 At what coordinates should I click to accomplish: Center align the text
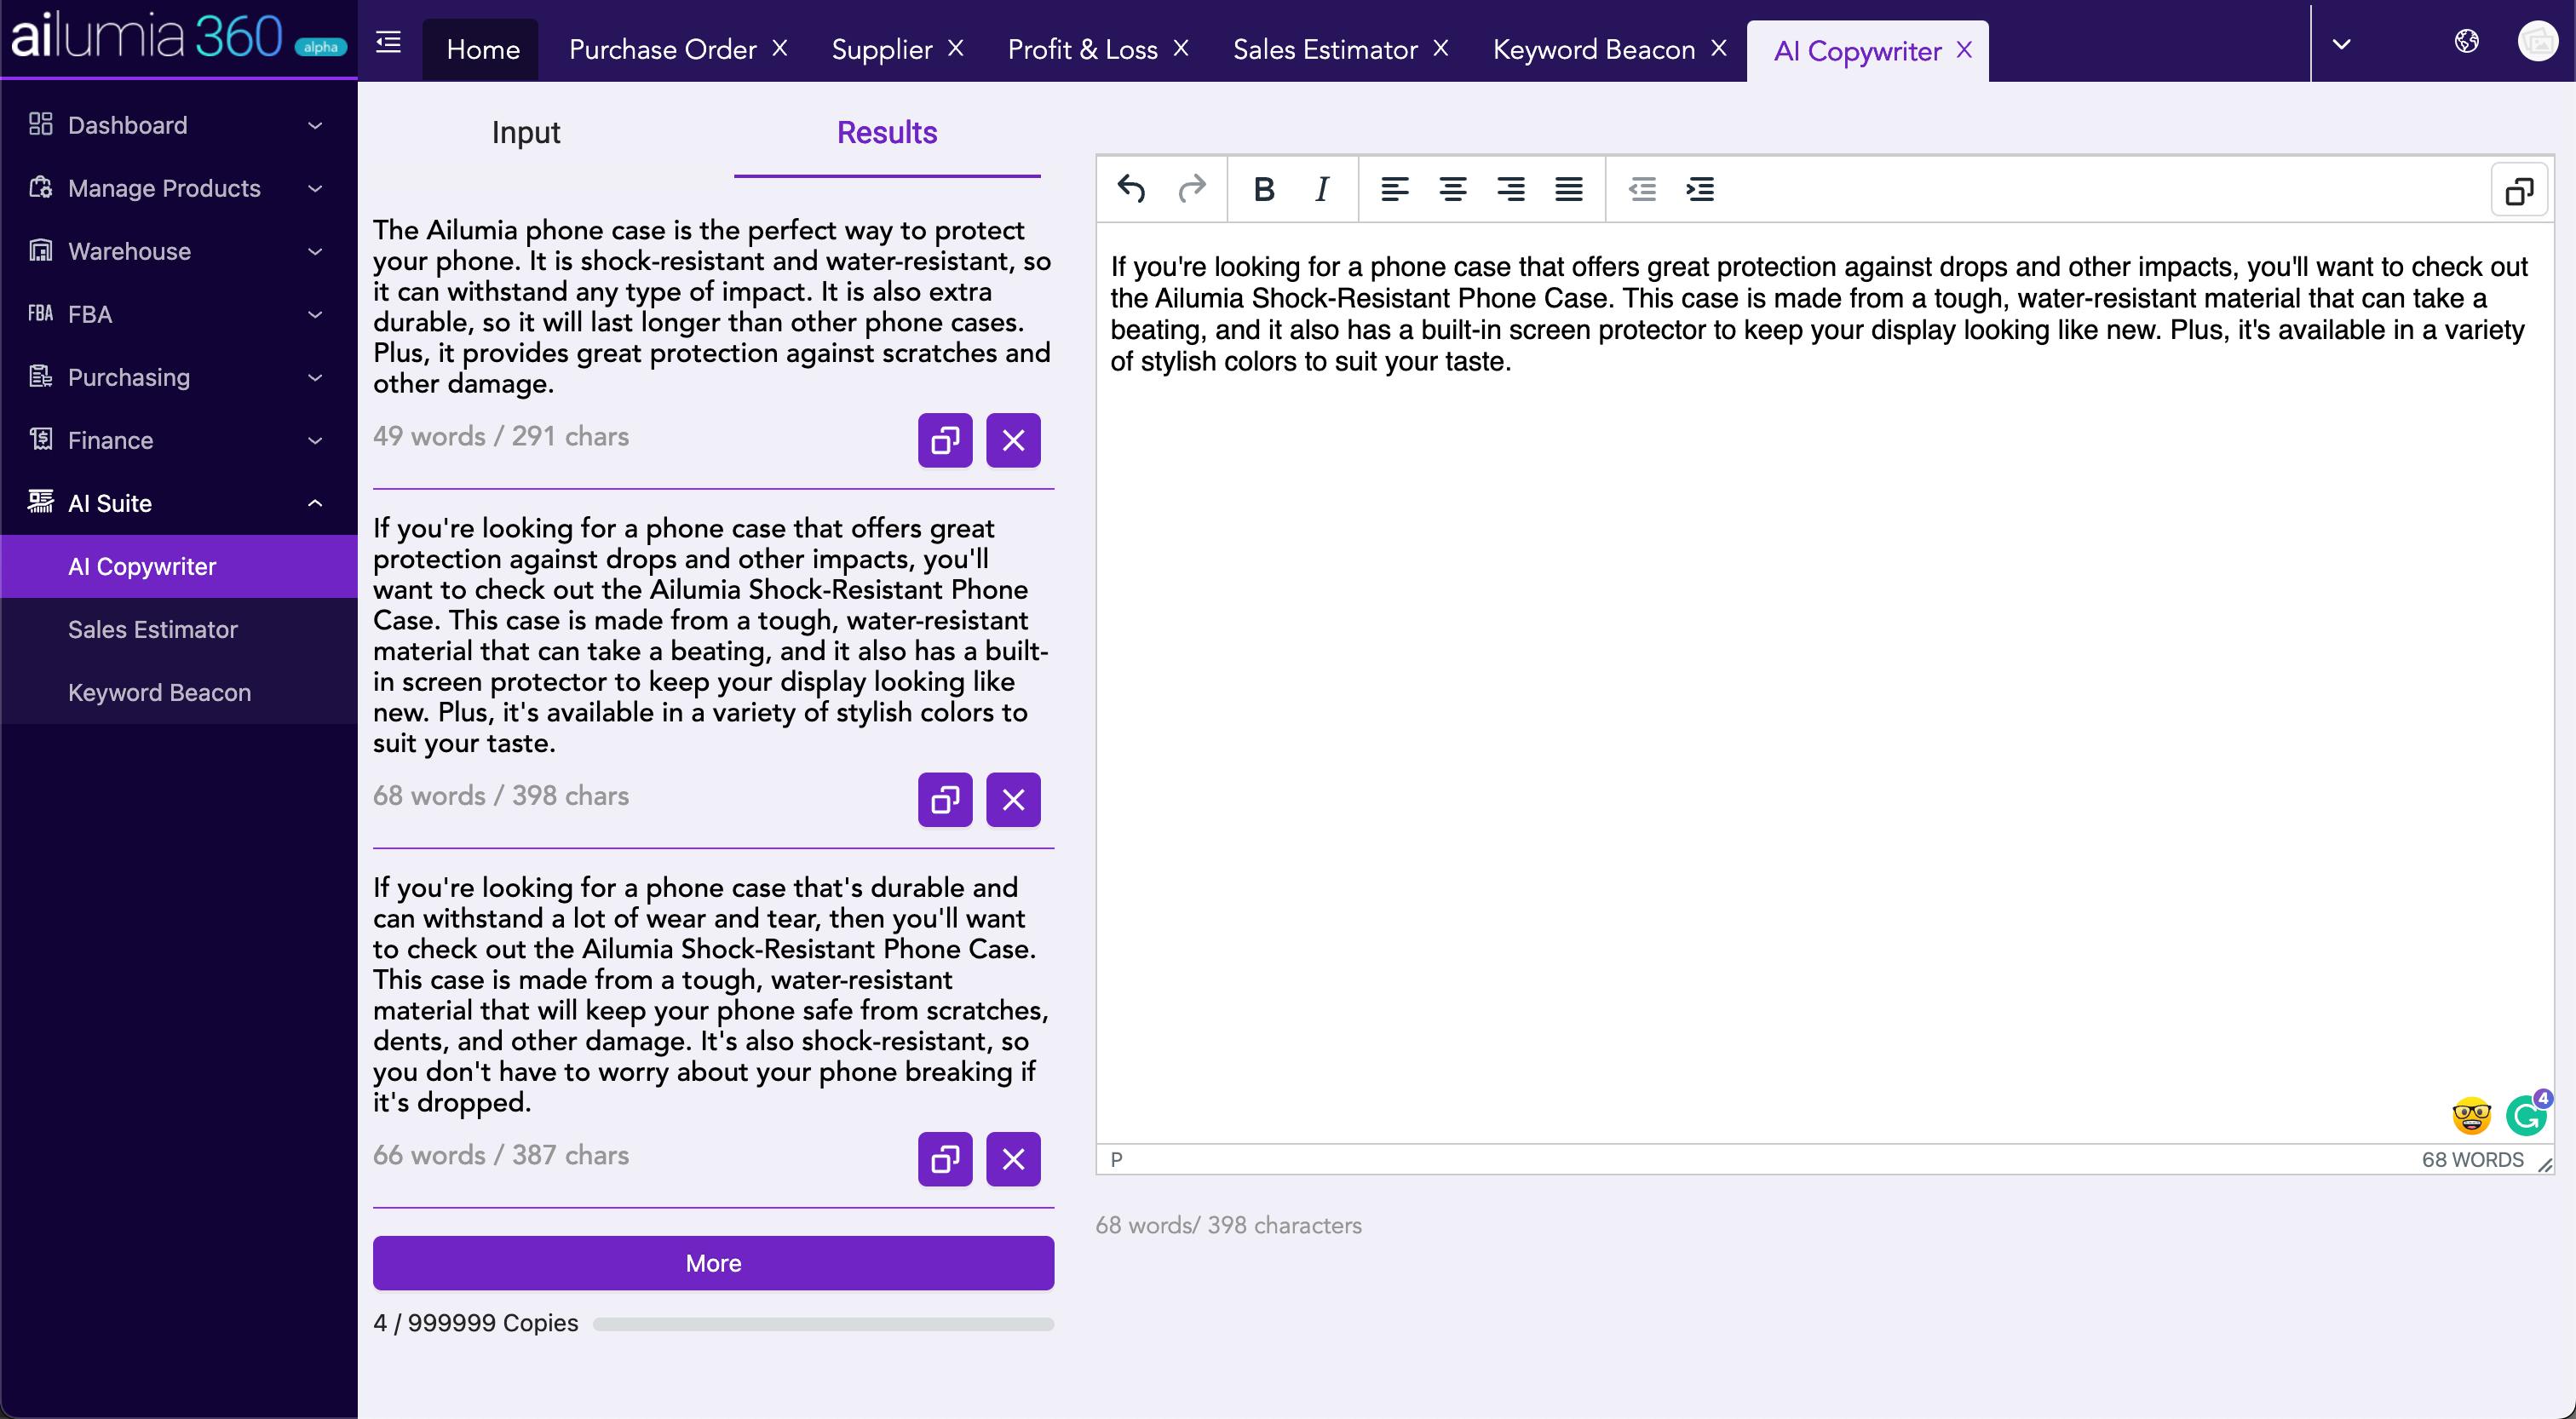pos(1453,189)
